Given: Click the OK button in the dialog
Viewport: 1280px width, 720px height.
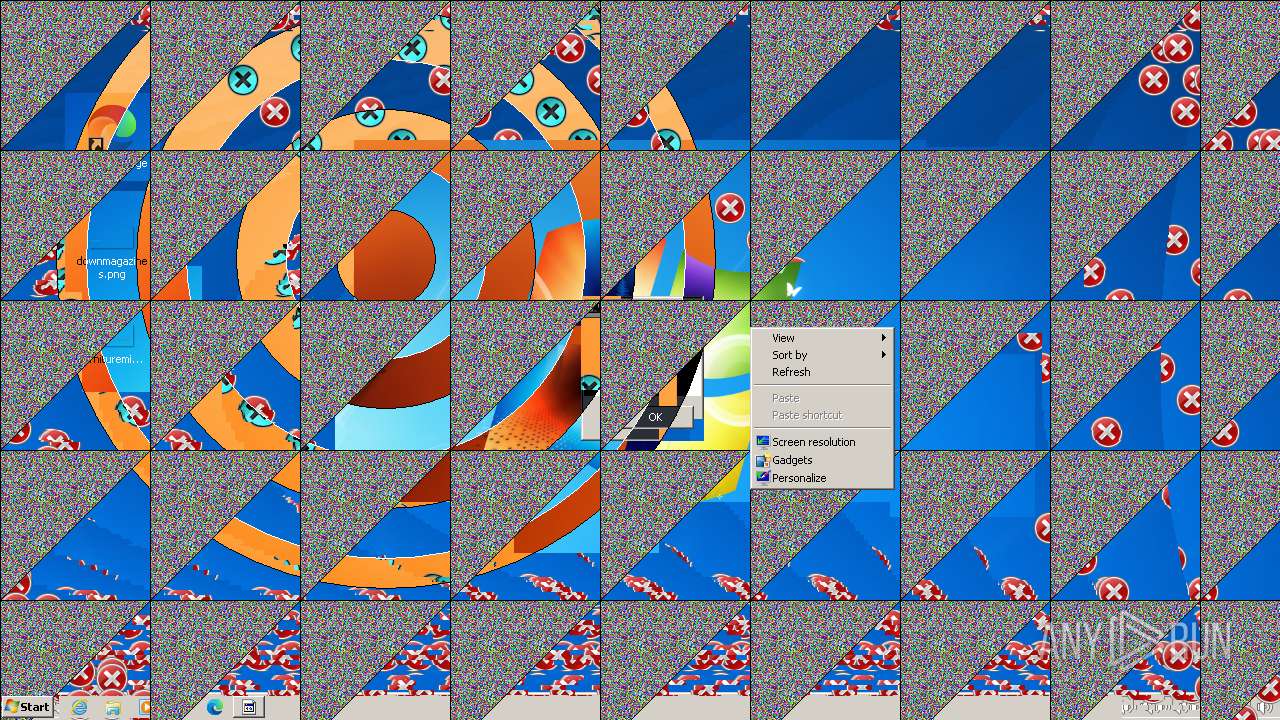Looking at the screenshot, I should click(x=655, y=417).
